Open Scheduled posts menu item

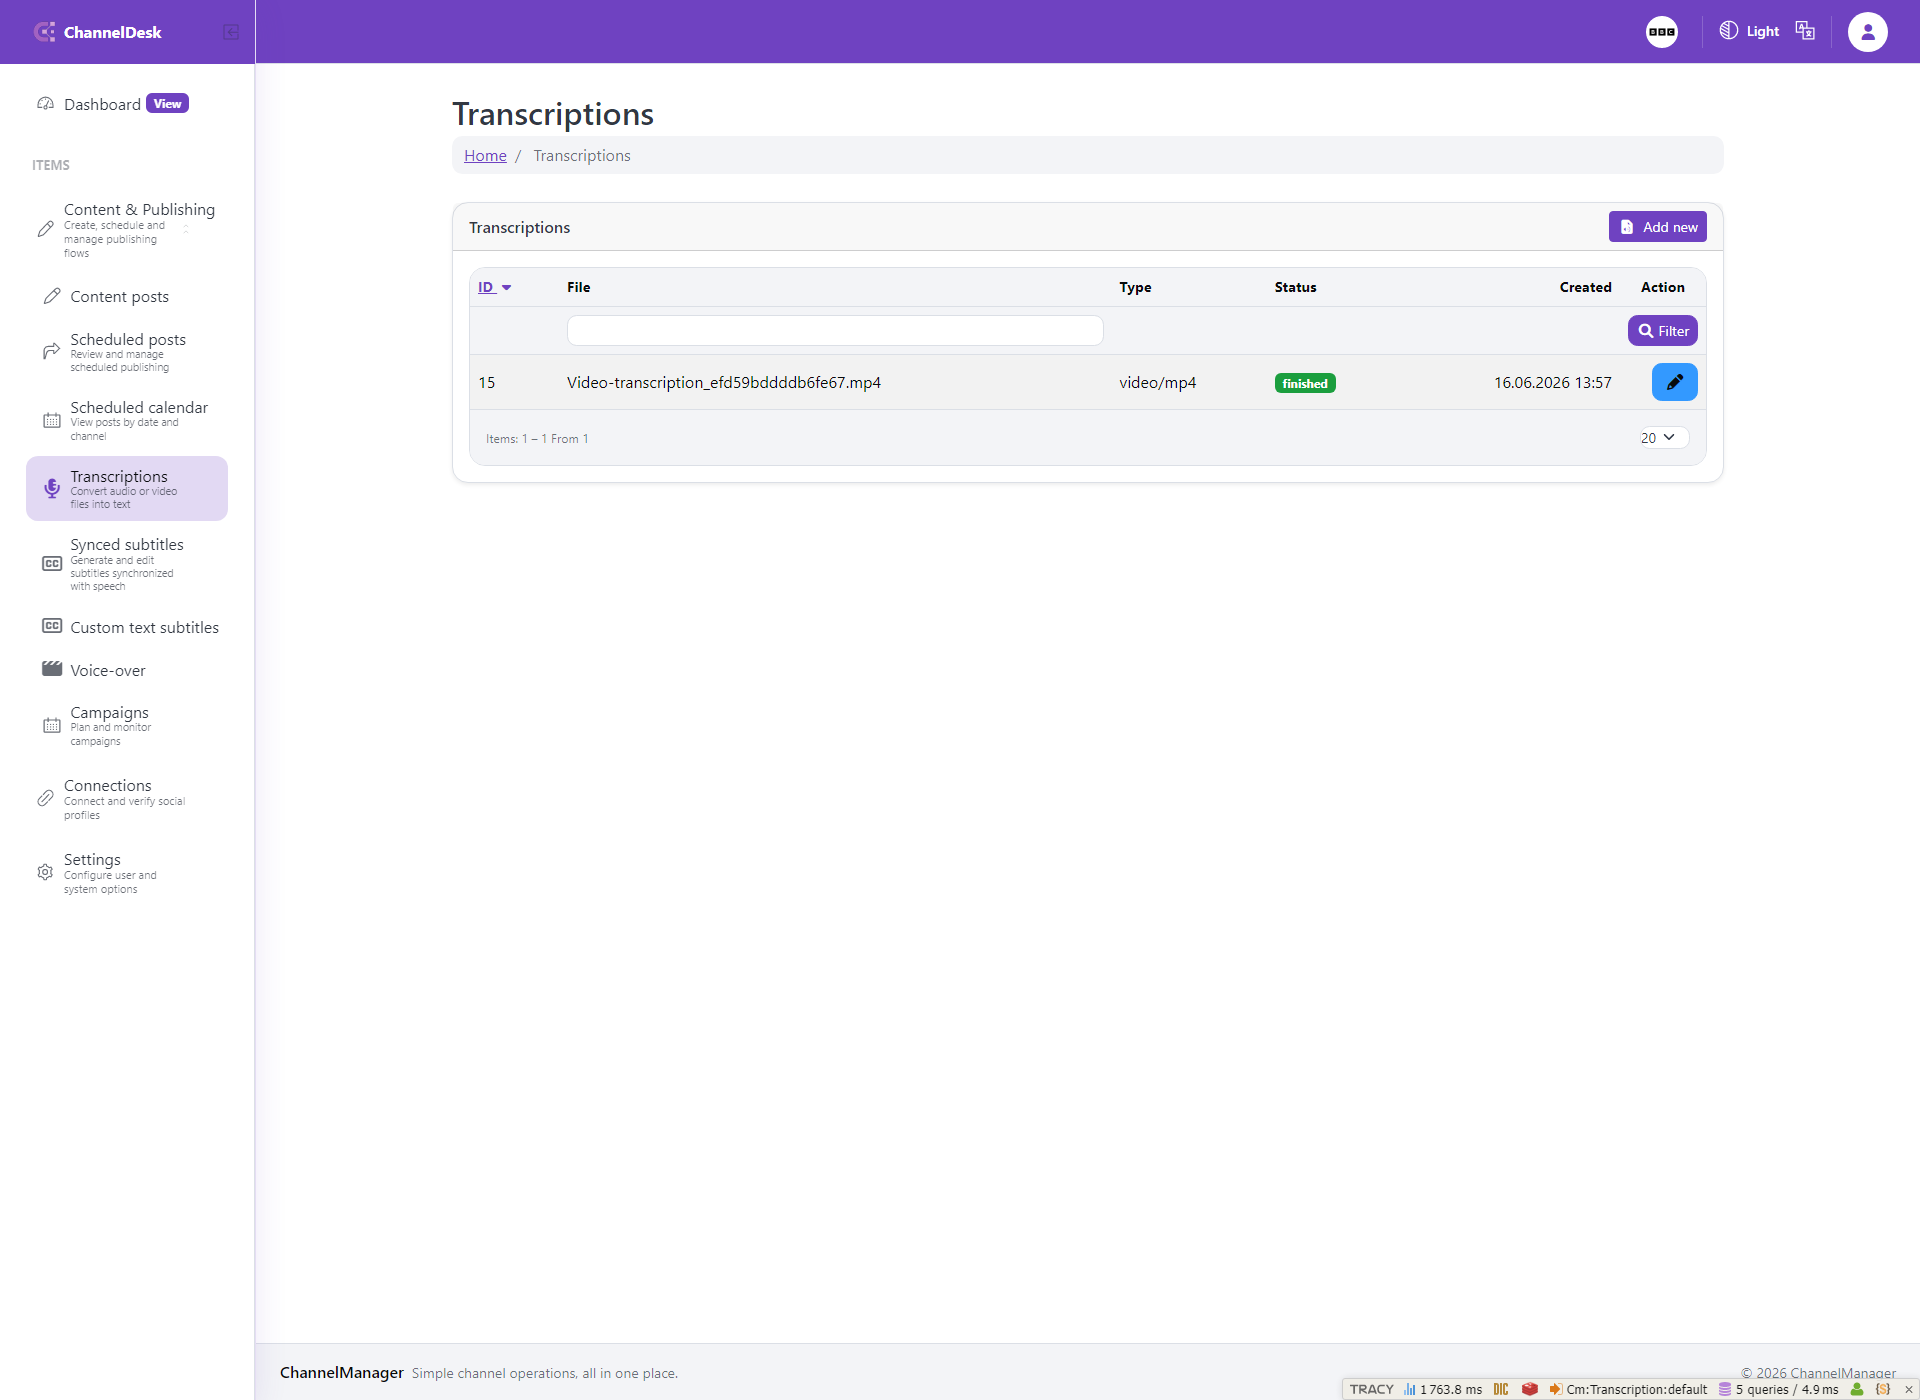[127, 352]
